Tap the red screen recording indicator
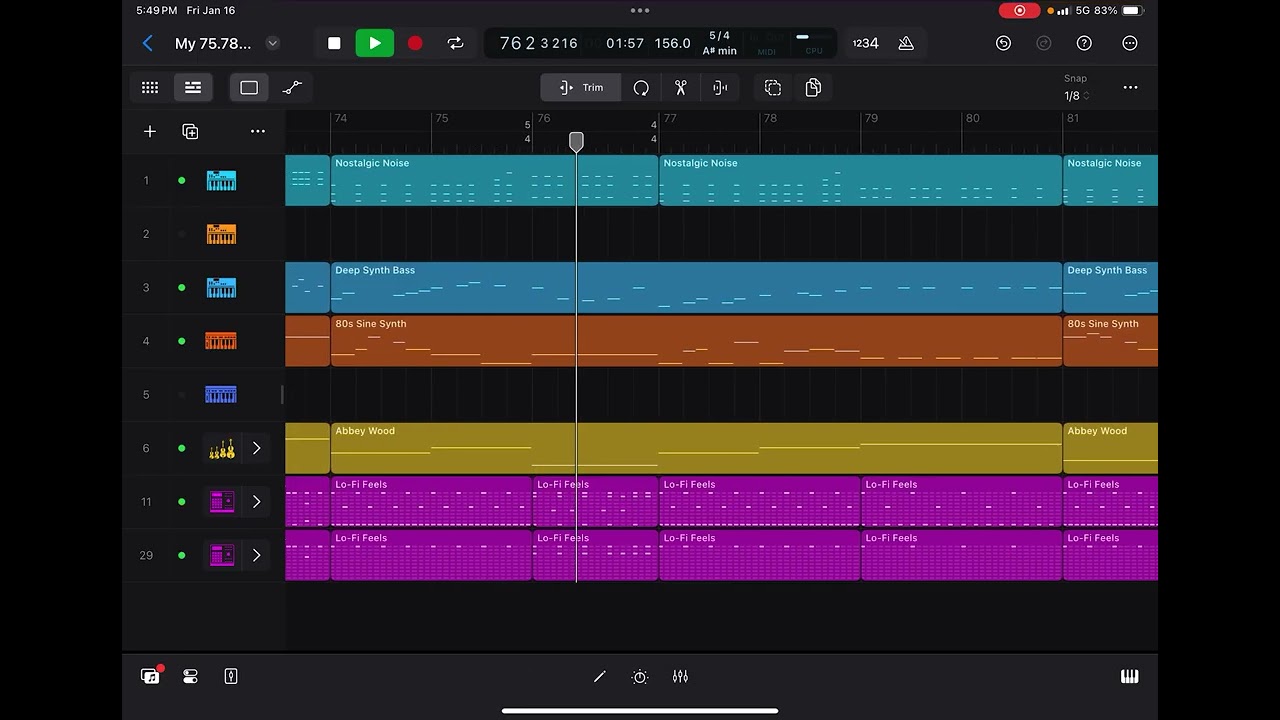 coord(1019,10)
